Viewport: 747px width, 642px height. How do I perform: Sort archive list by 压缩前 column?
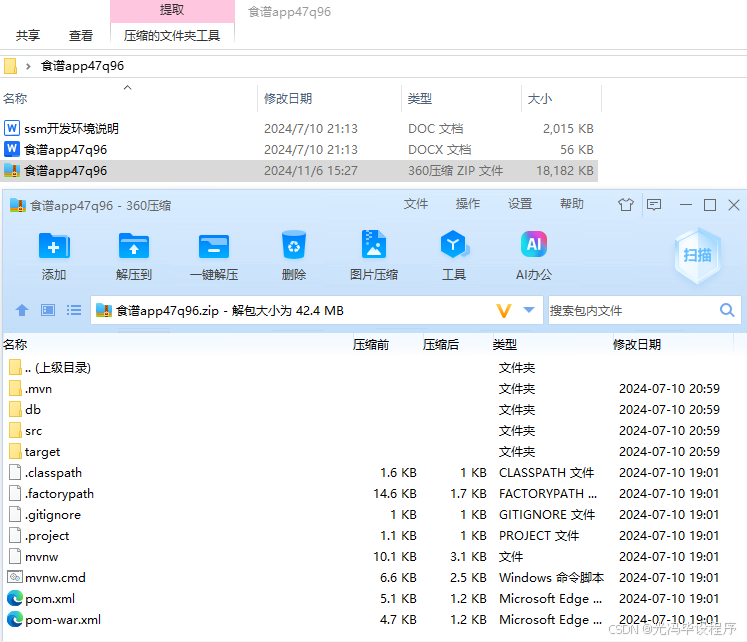(x=371, y=344)
